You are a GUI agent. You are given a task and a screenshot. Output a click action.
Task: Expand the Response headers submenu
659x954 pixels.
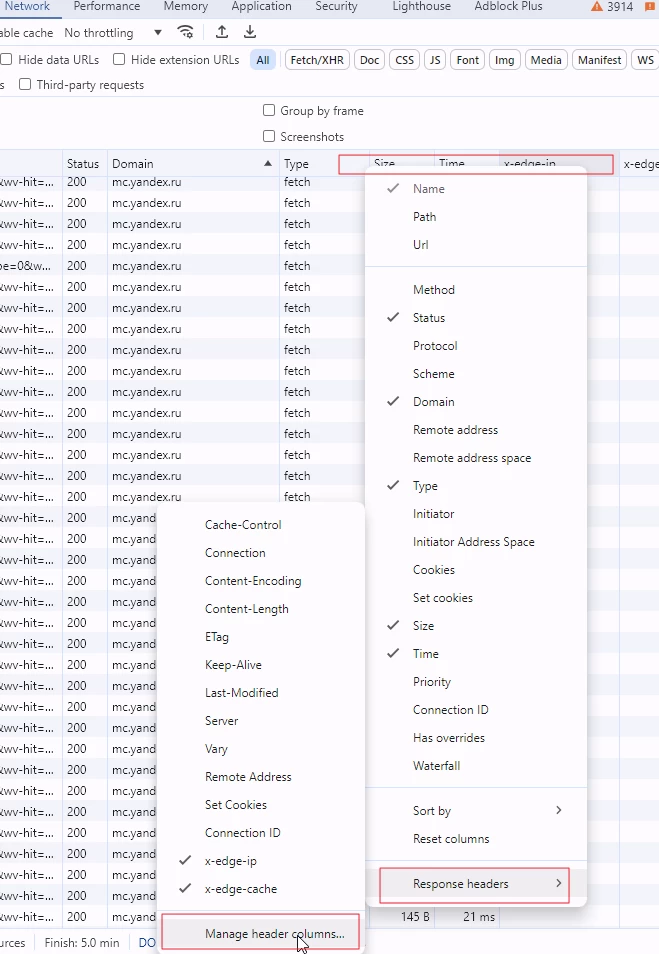(475, 884)
